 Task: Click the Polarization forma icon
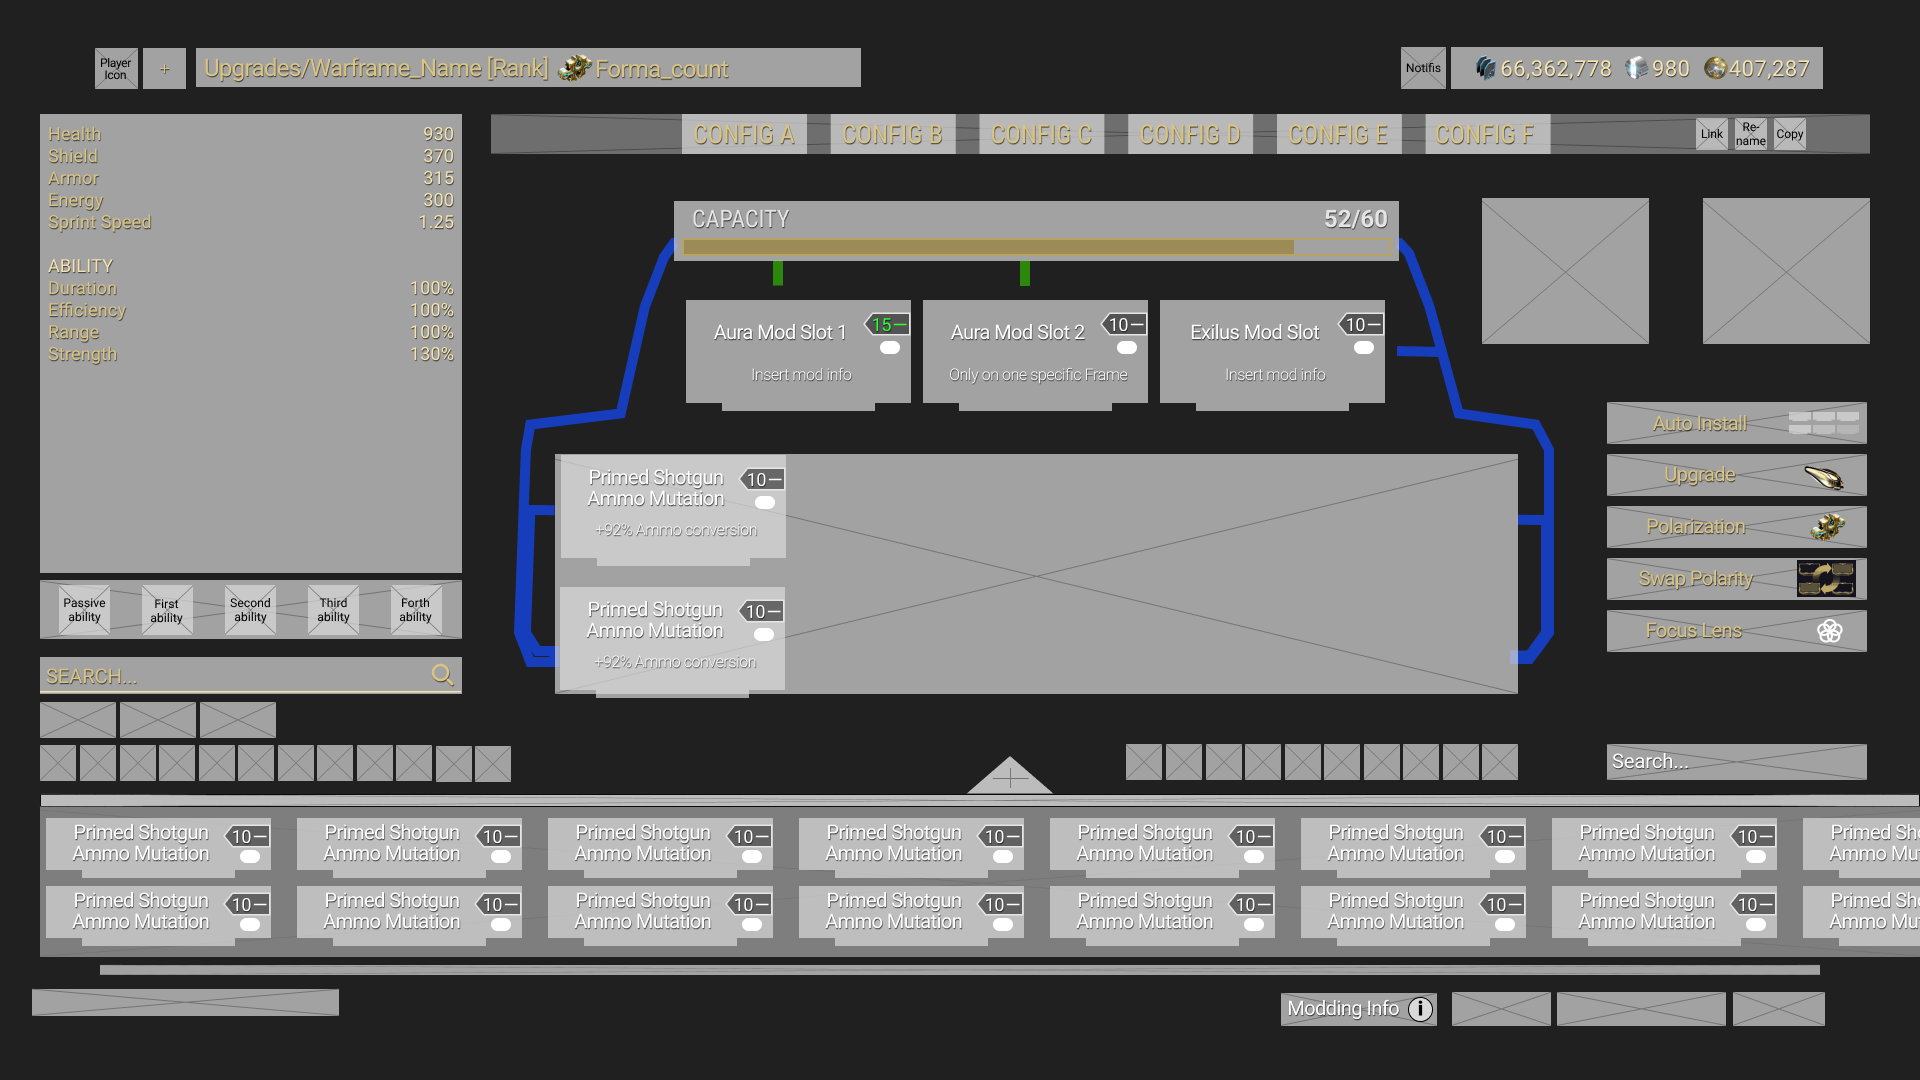(x=1828, y=527)
